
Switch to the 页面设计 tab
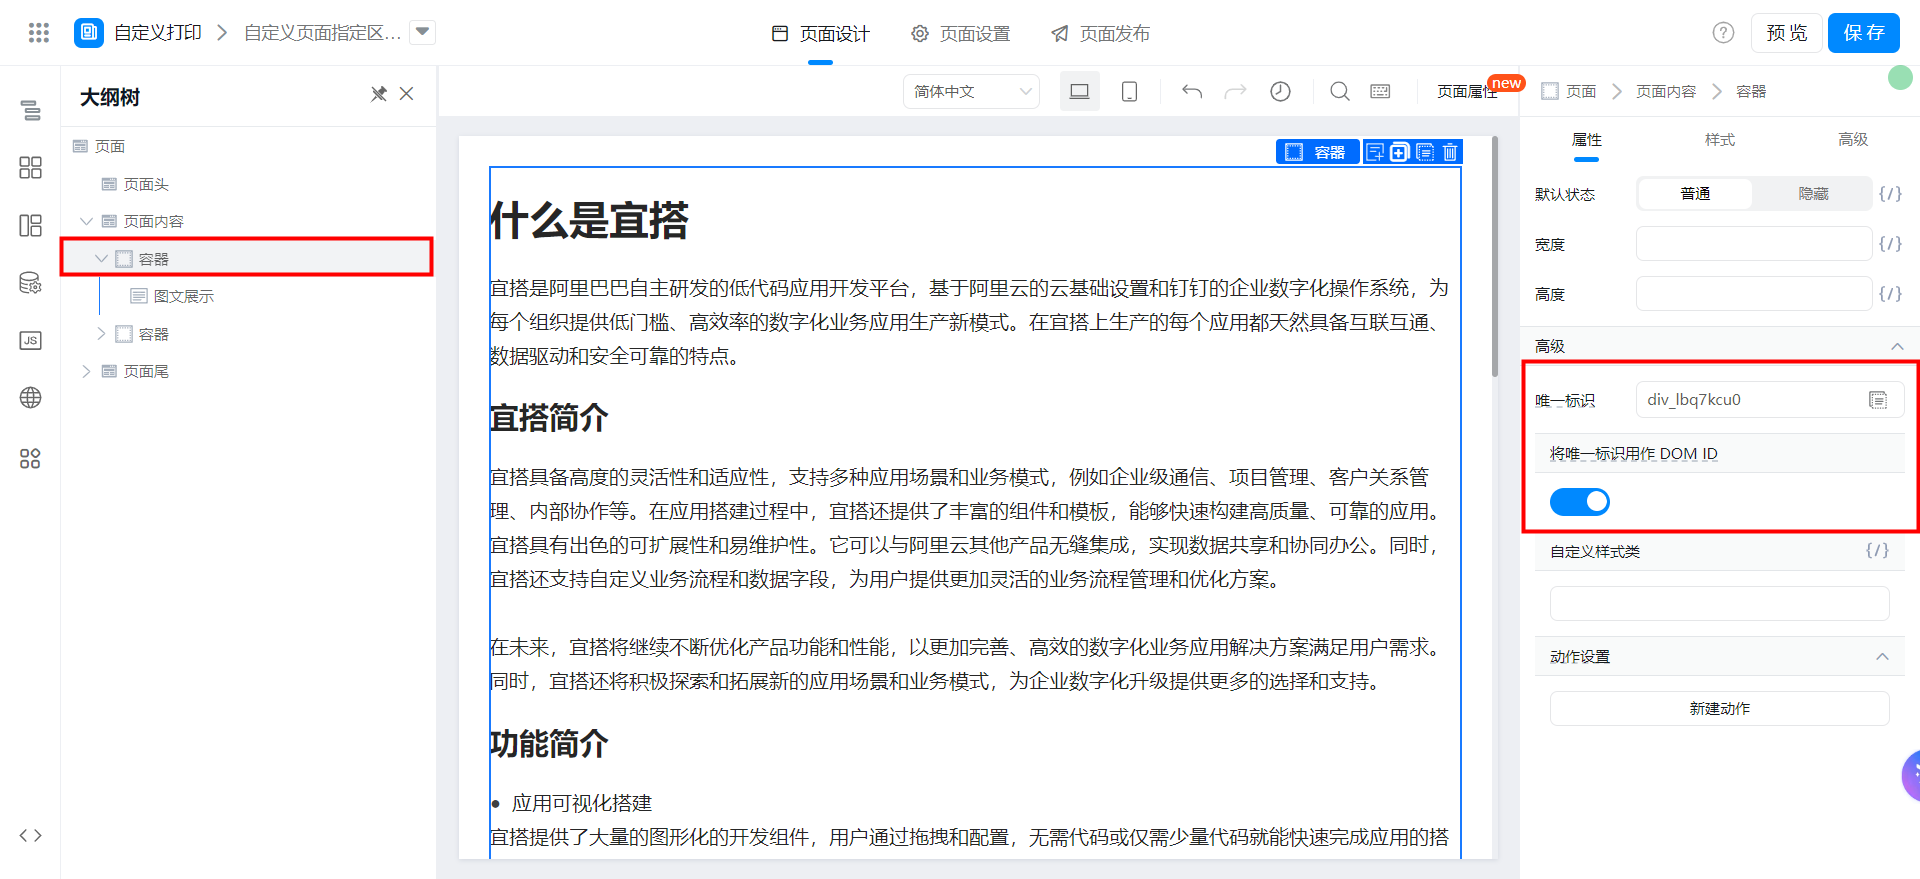coord(821,34)
